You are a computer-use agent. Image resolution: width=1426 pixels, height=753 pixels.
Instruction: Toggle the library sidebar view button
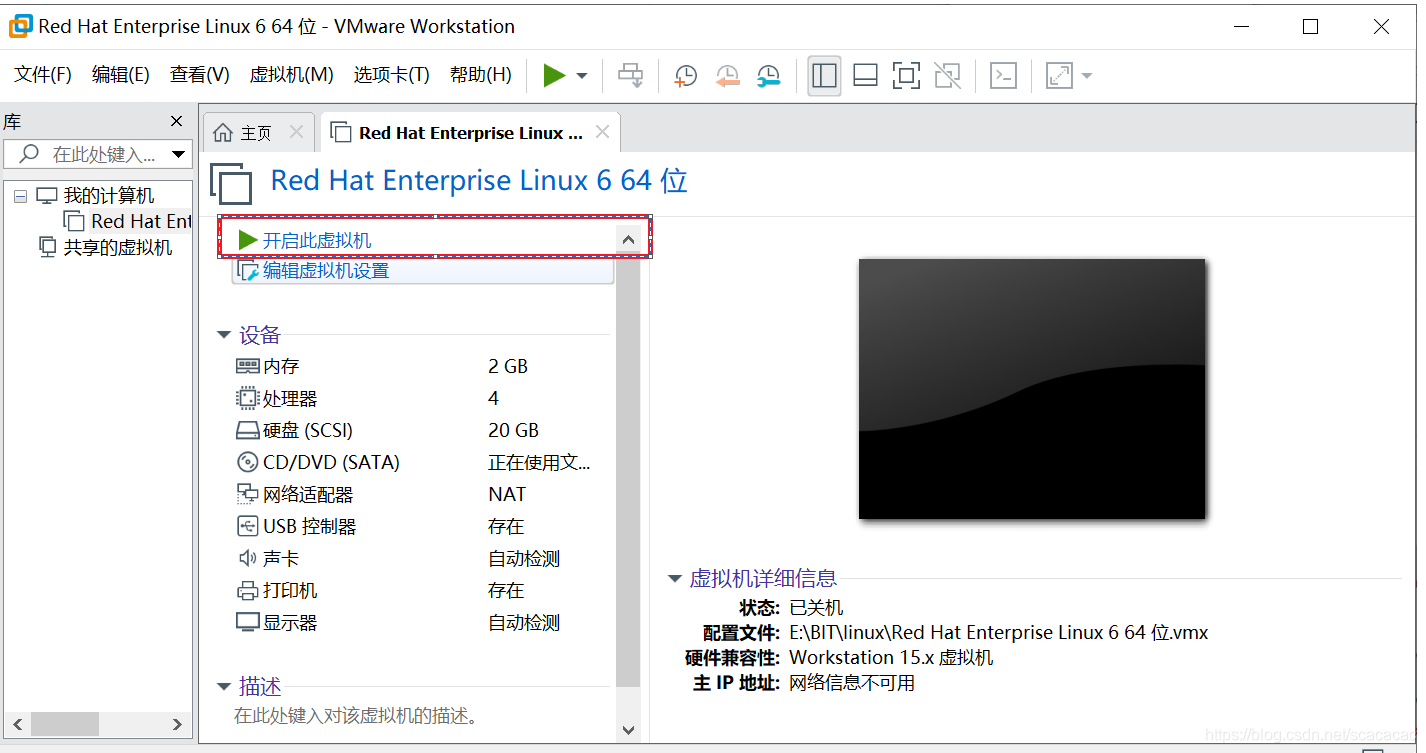[825, 75]
